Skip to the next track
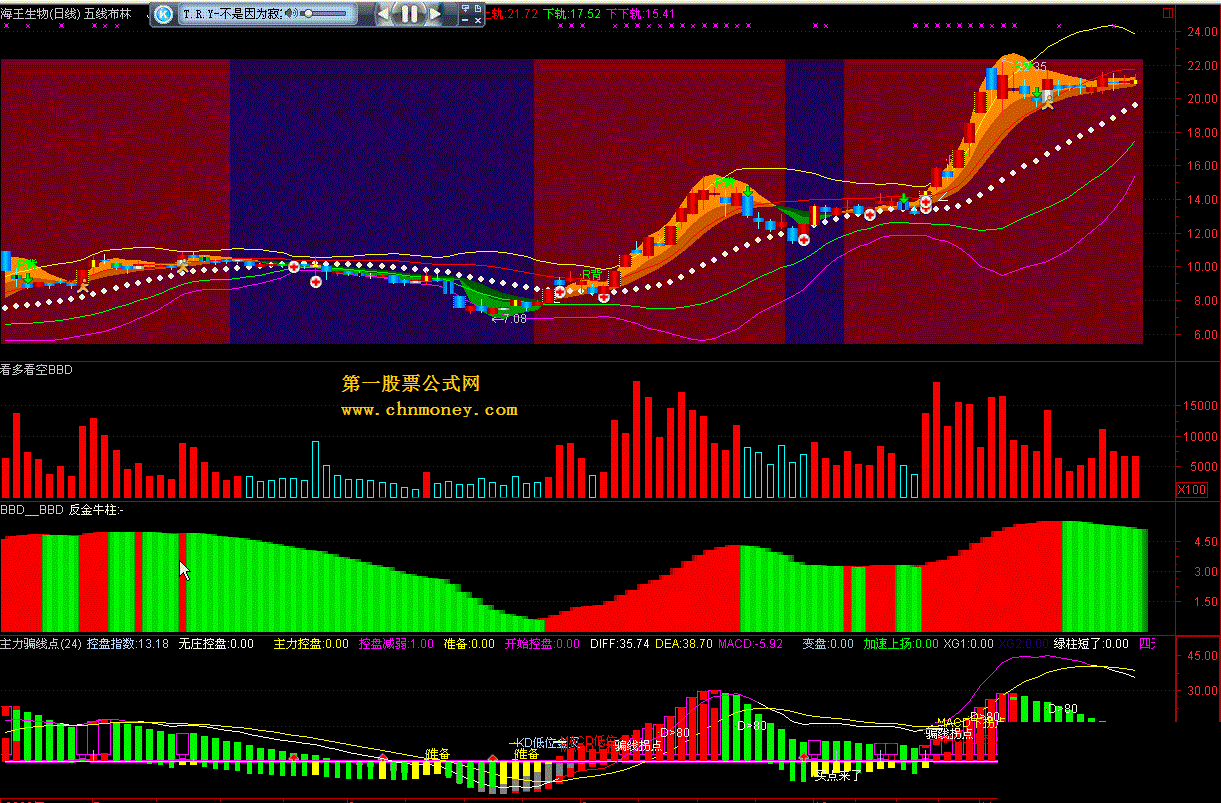The image size is (1221, 803). tap(435, 14)
